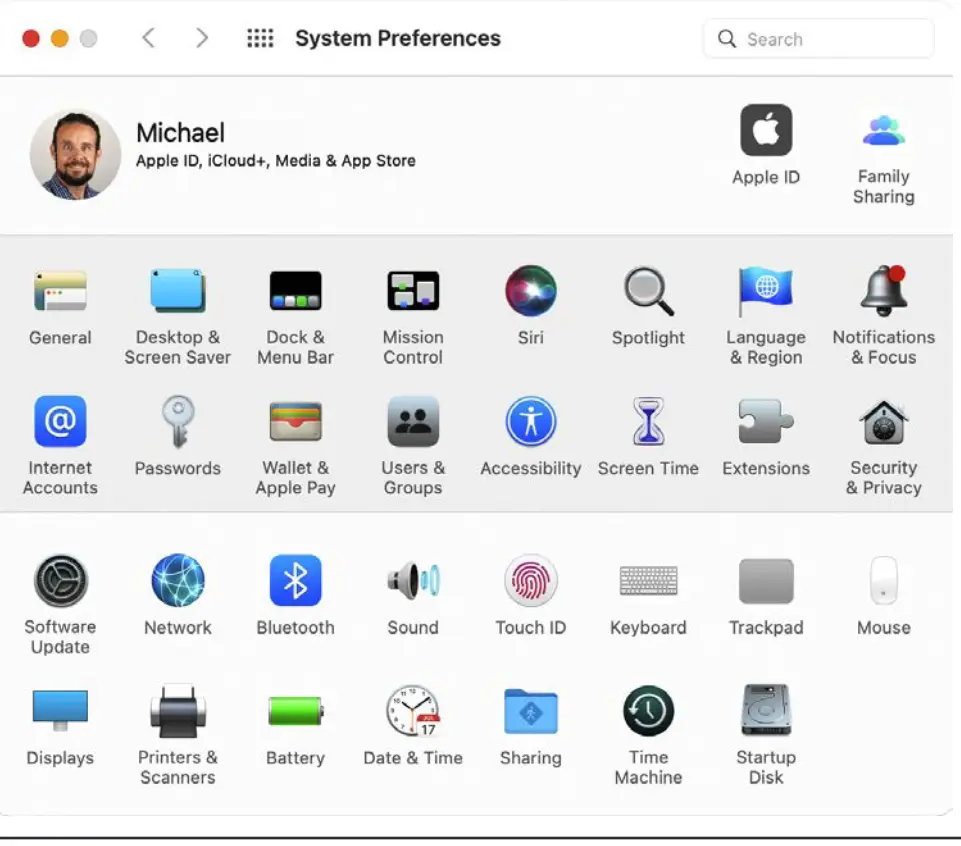Viewport: 961px width, 846px height.
Task: Open the Apple ID pane
Action: [x=766, y=132]
